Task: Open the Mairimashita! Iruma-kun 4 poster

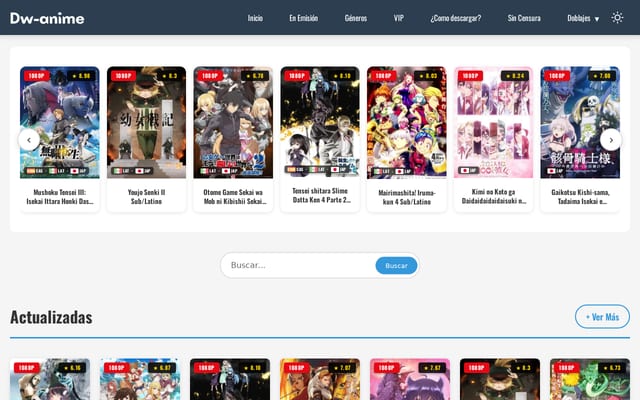Action: (x=407, y=122)
